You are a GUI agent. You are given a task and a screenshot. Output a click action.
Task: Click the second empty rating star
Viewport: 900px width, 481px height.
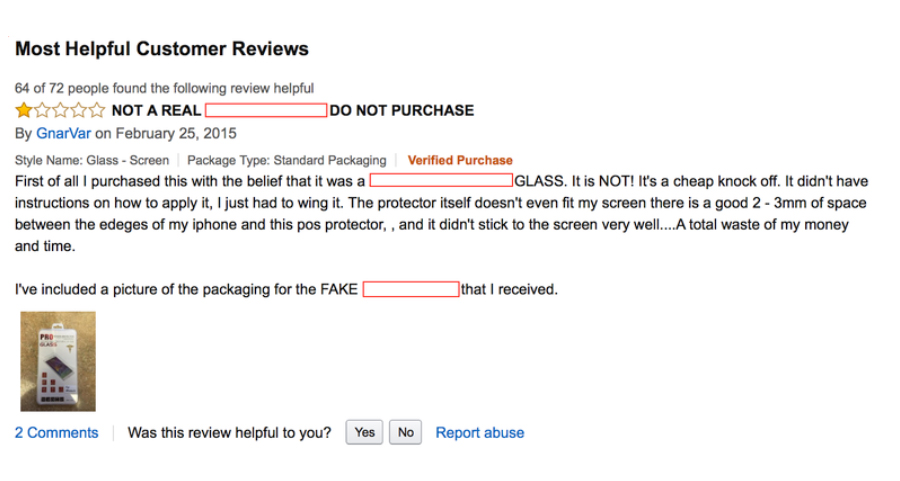pos(42,110)
